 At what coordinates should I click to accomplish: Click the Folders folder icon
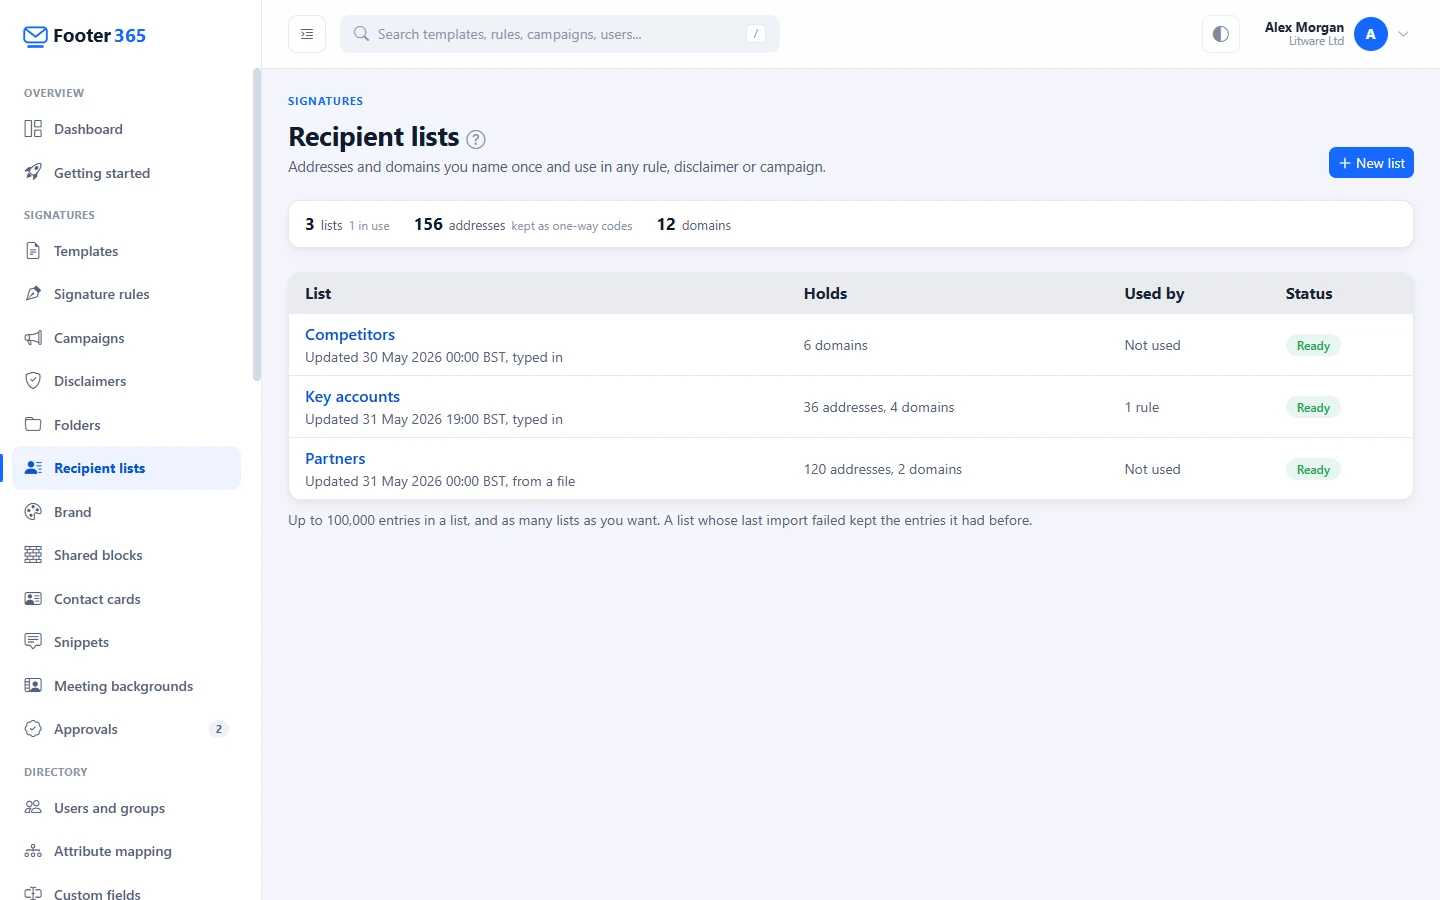click(x=33, y=425)
